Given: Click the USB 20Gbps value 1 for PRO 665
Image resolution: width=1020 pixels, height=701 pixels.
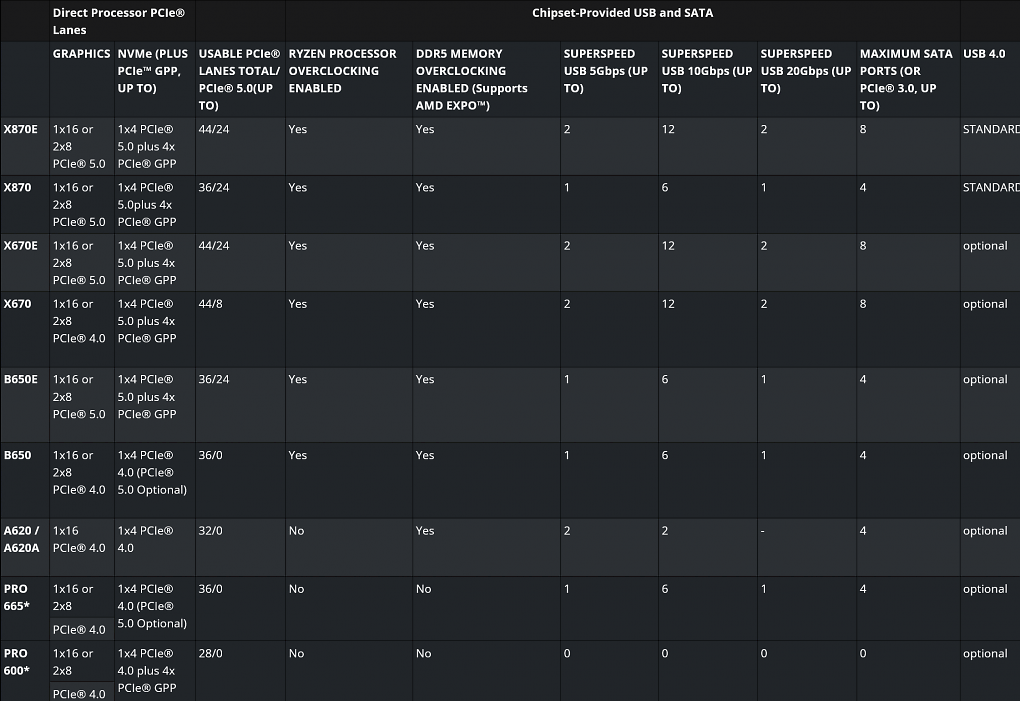Looking at the screenshot, I should pyautogui.click(x=764, y=589).
